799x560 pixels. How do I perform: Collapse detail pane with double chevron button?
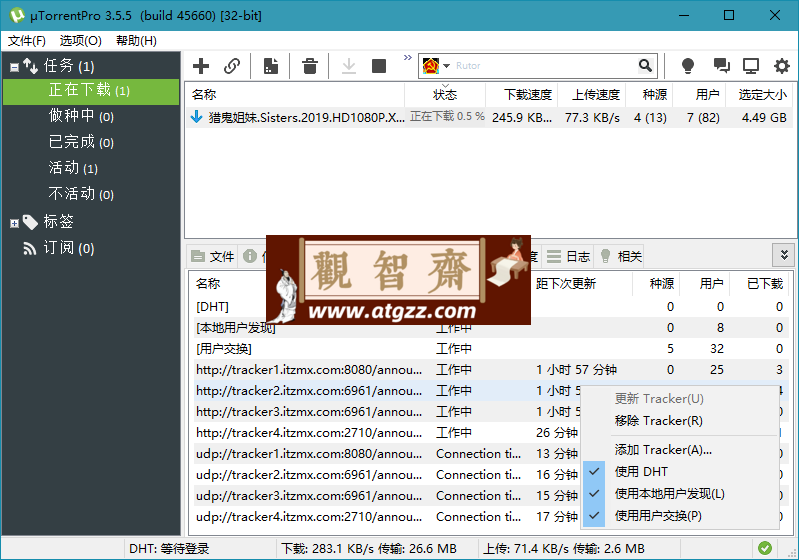tap(783, 255)
